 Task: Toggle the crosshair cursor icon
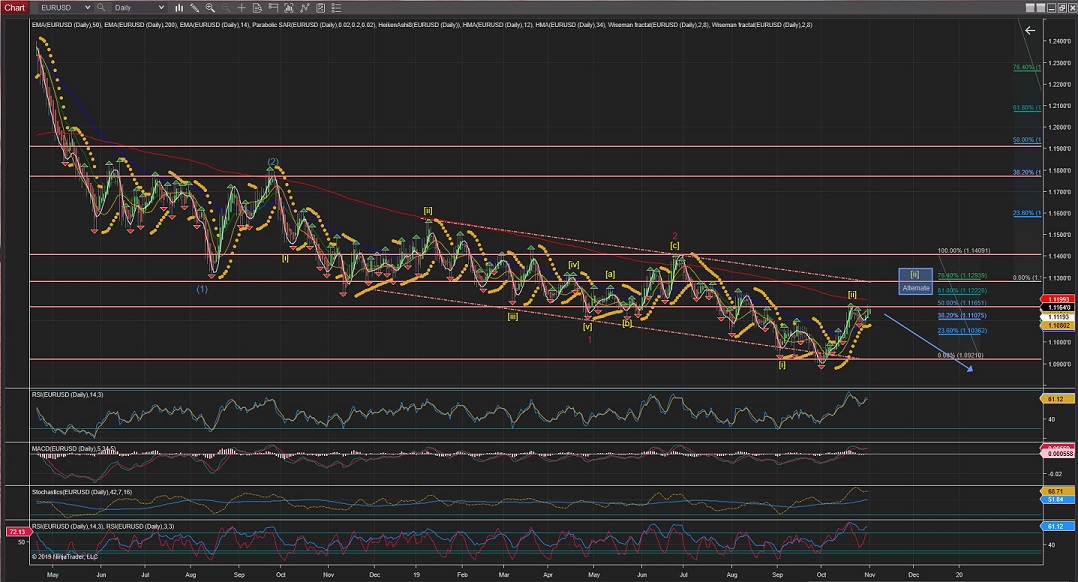[241, 8]
